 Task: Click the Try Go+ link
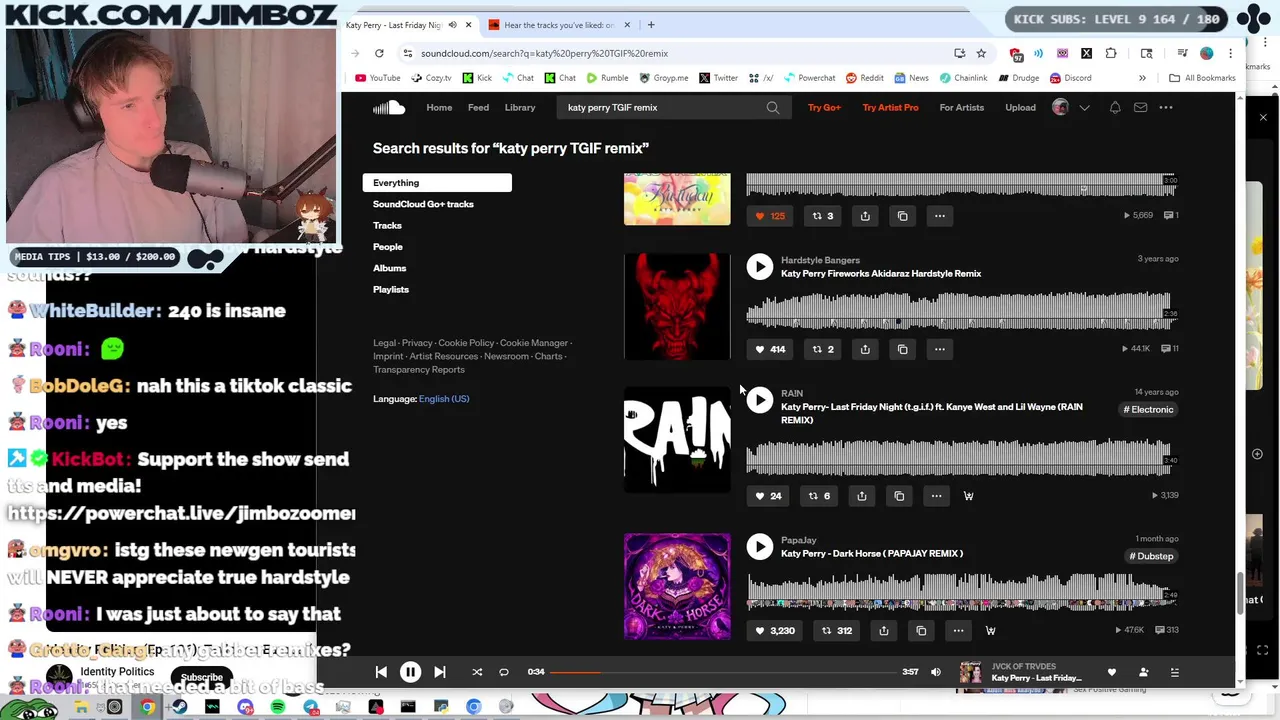coord(824,107)
